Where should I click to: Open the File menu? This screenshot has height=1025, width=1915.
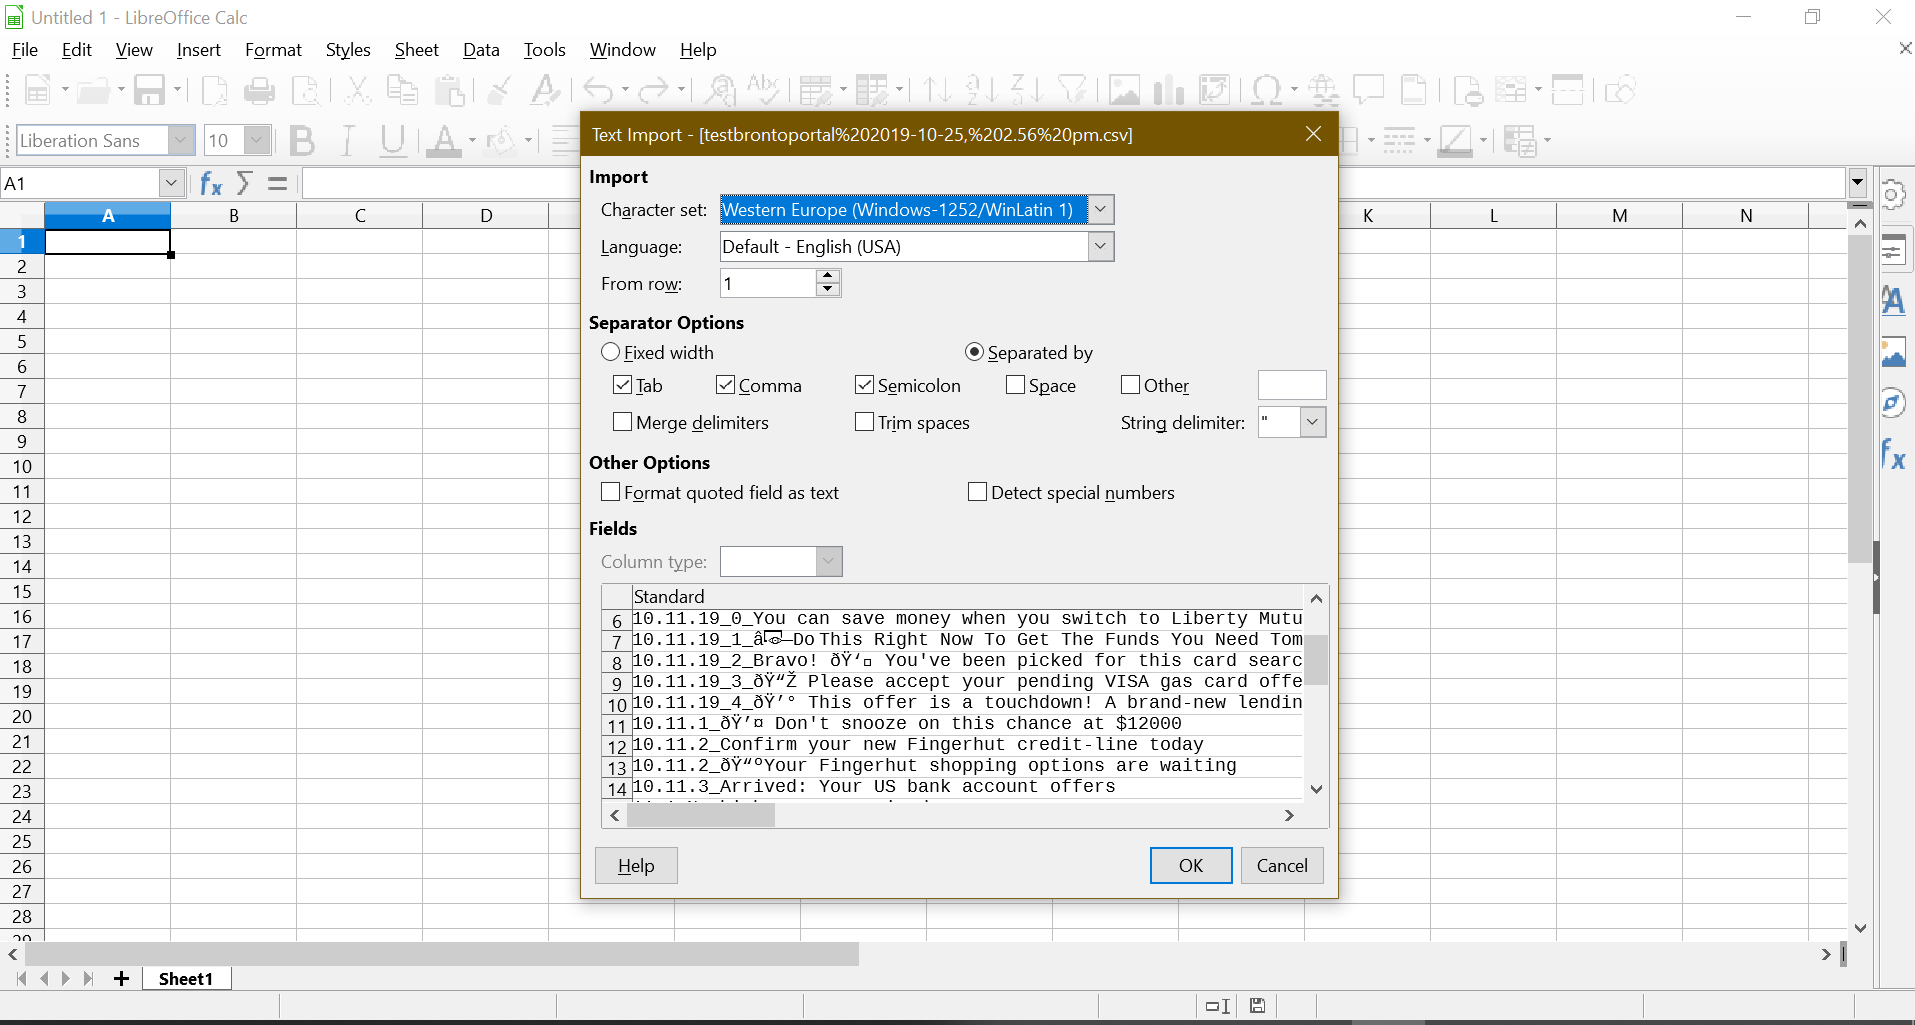[25, 50]
